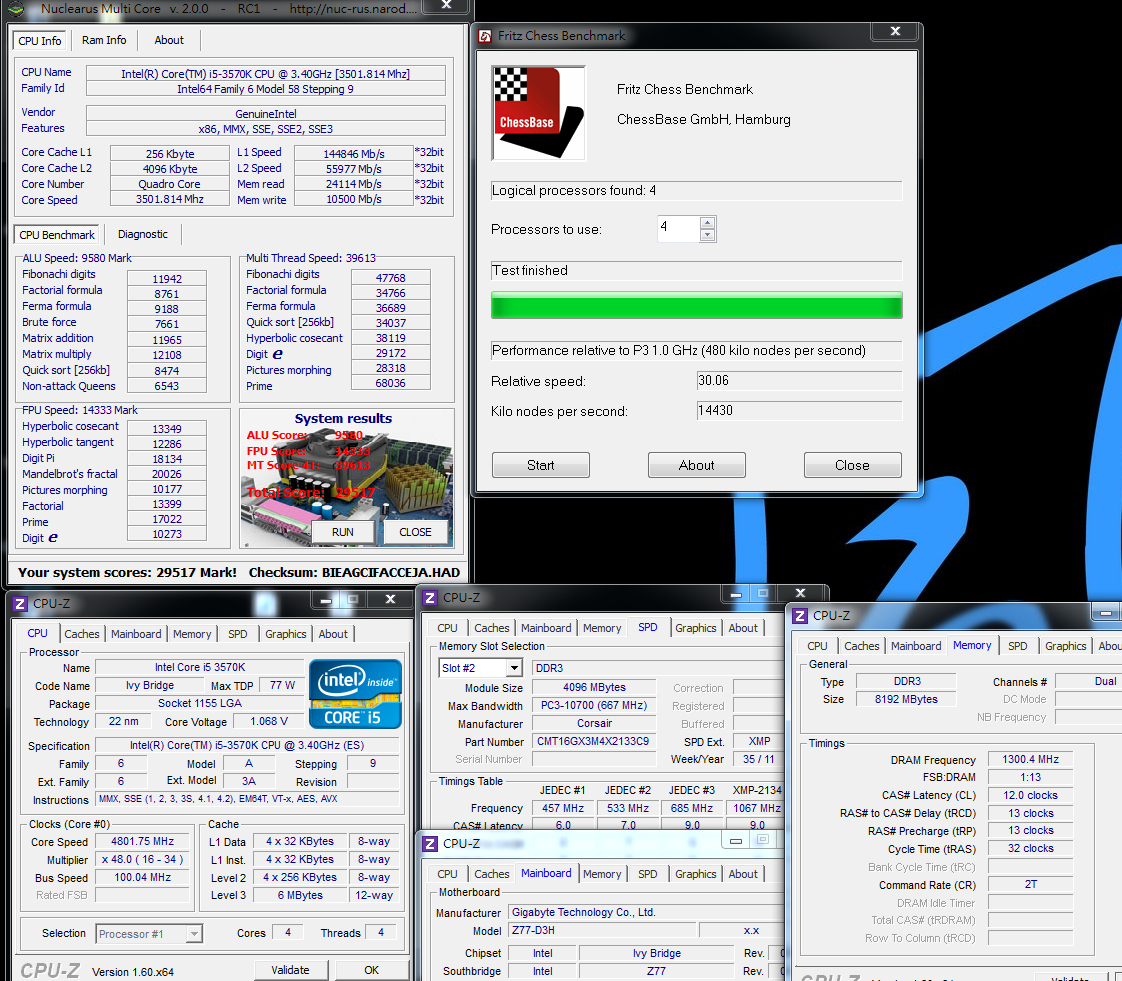Screen dimensions: 1122x981
Task: Click the Multiplier value x 48.0
Action: pos(142,859)
